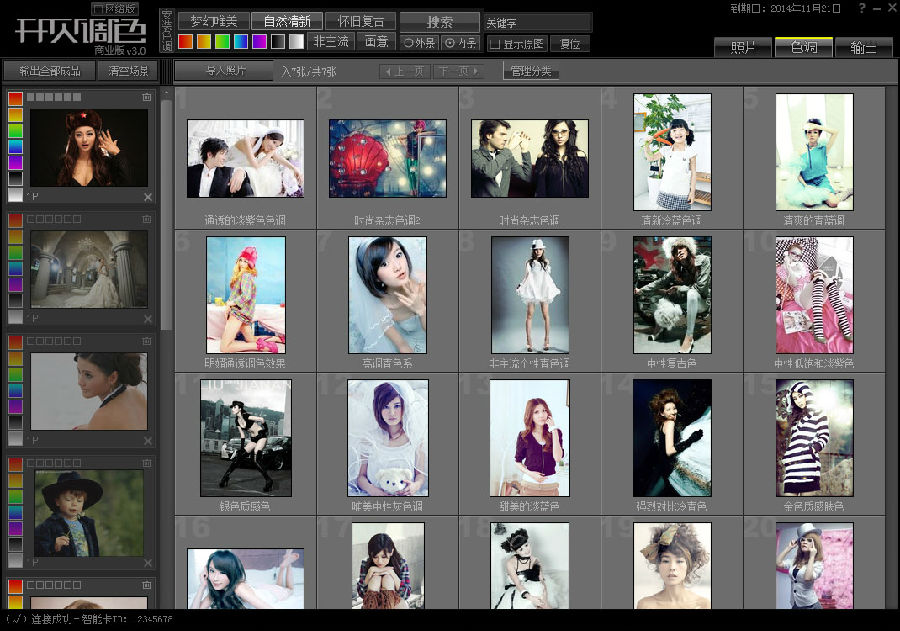Screen dimensions: 900x631
Task: Delete the first scene with its trash icon
Action: 147,97
